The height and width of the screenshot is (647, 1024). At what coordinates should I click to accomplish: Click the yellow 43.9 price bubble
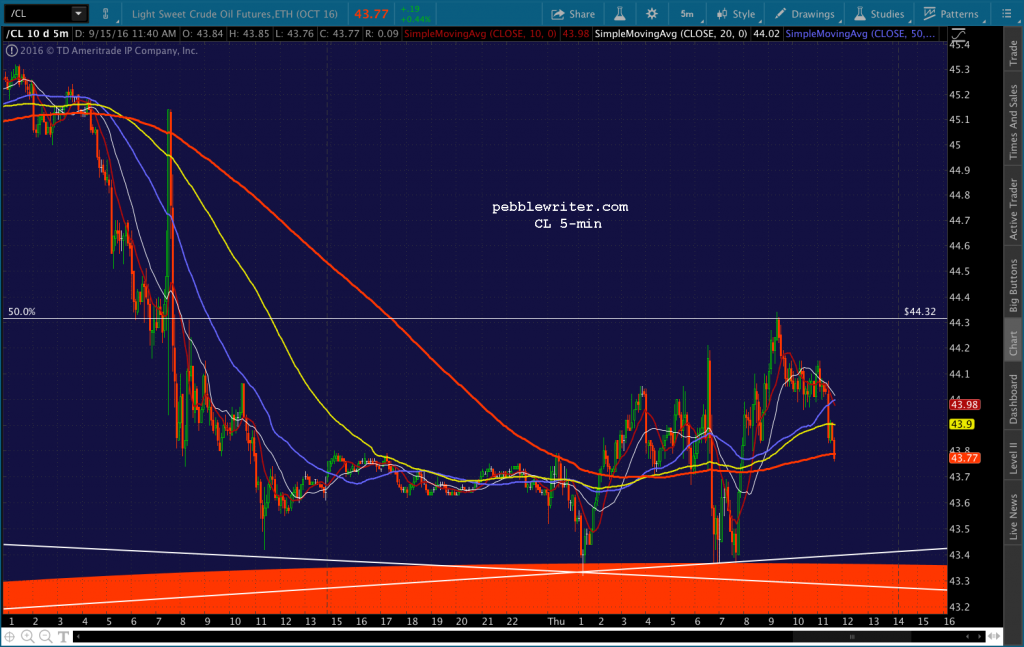961,424
